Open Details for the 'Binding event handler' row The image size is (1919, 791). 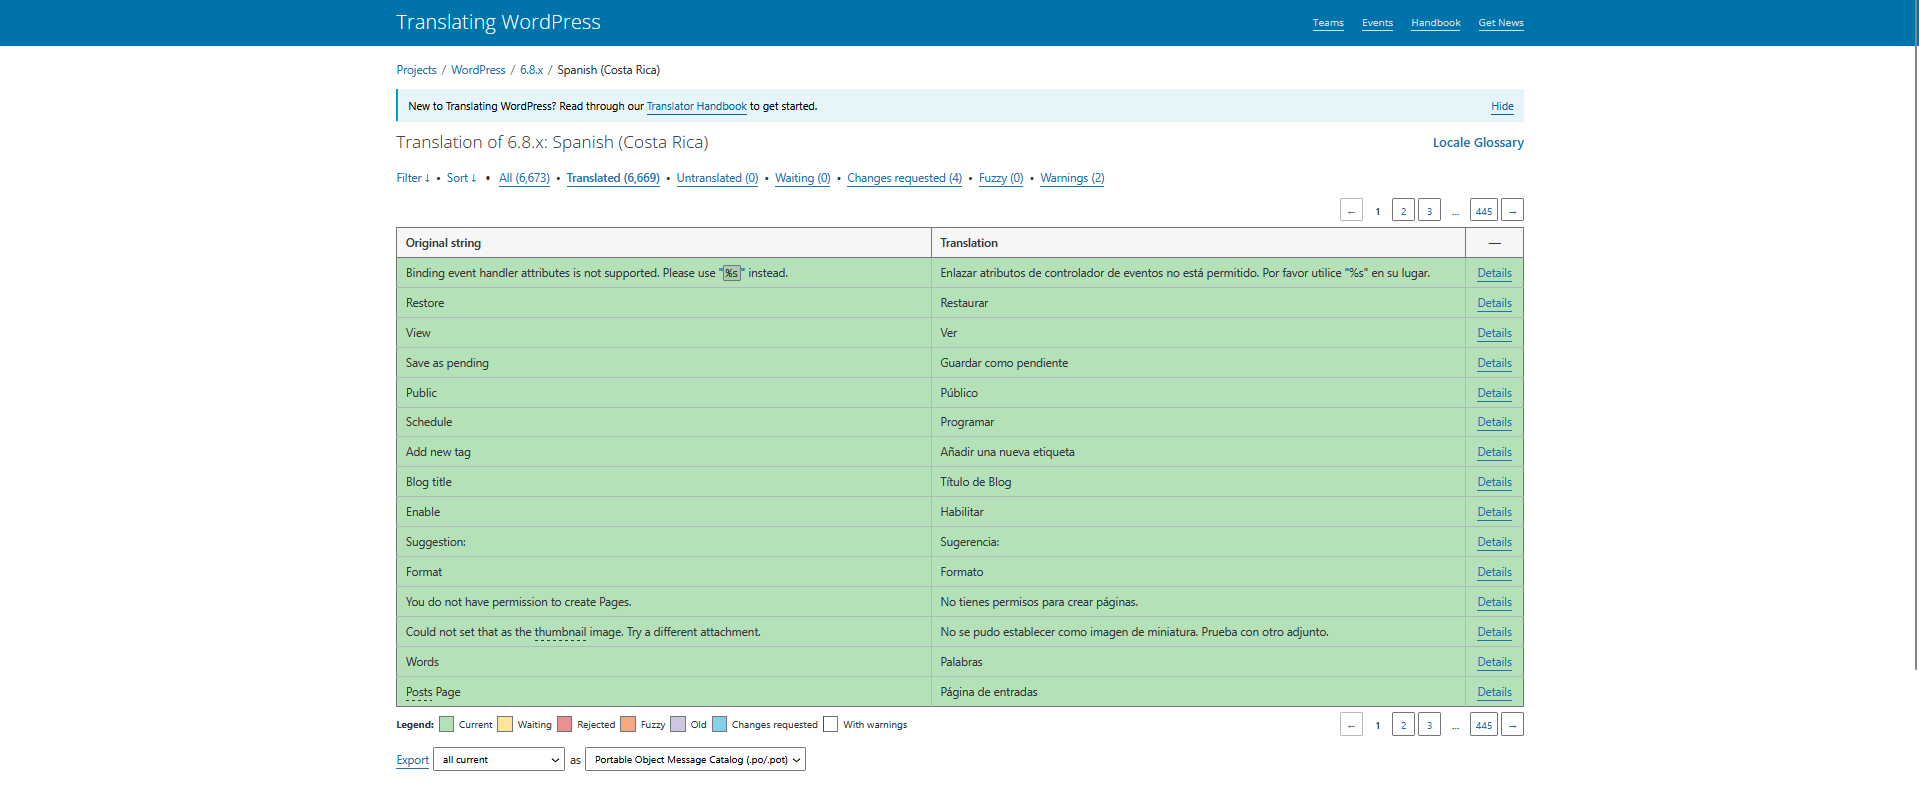point(1494,273)
